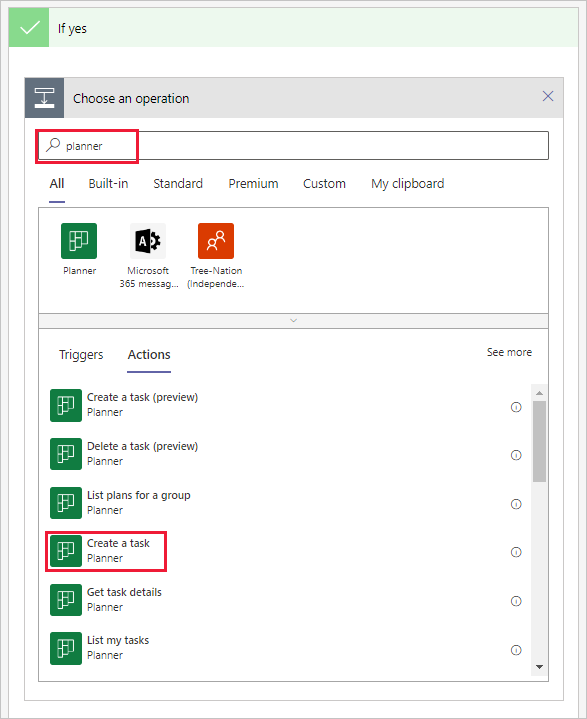The height and width of the screenshot is (719, 587).
Task: Click the planner search field
Action: (x=294, y=146)
